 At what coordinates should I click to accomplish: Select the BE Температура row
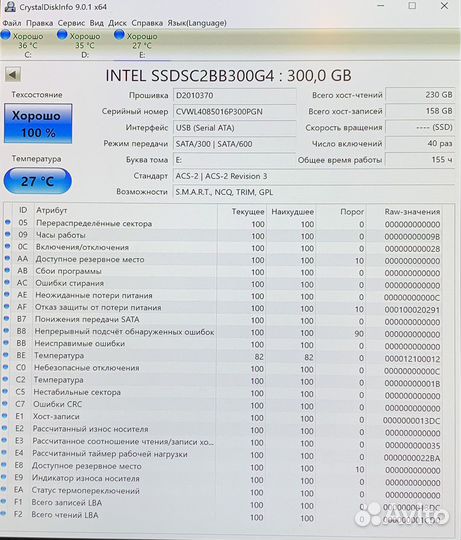[x=222, y=357]
